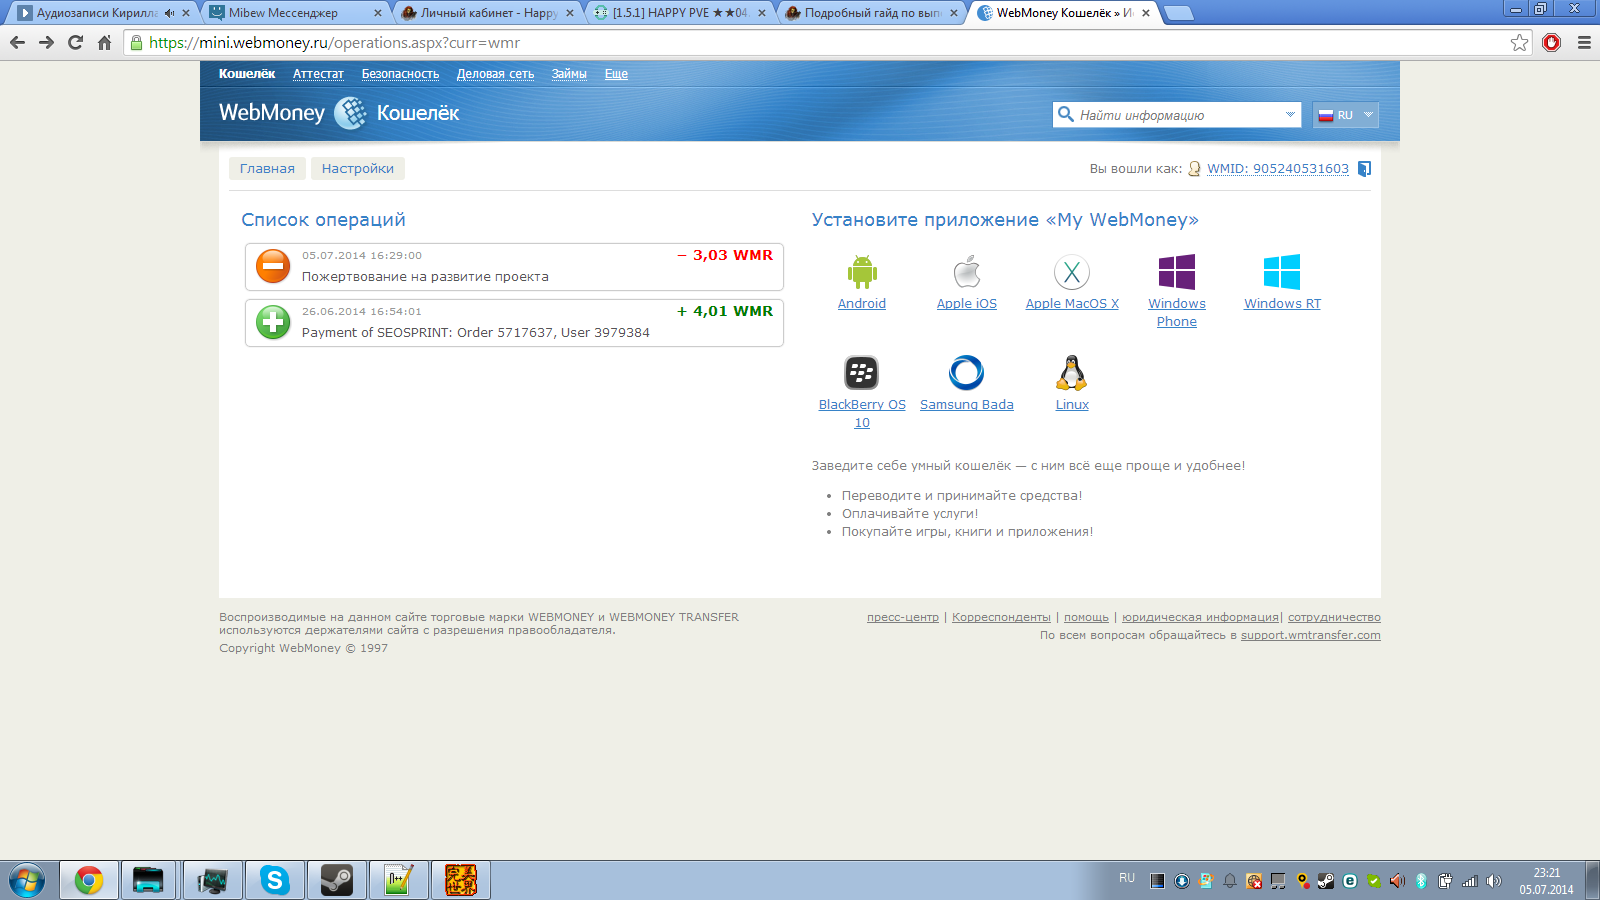Open the юридическая информация footer link
This screenshot has width=1600, height=900.
click(x=1200, y=617)
